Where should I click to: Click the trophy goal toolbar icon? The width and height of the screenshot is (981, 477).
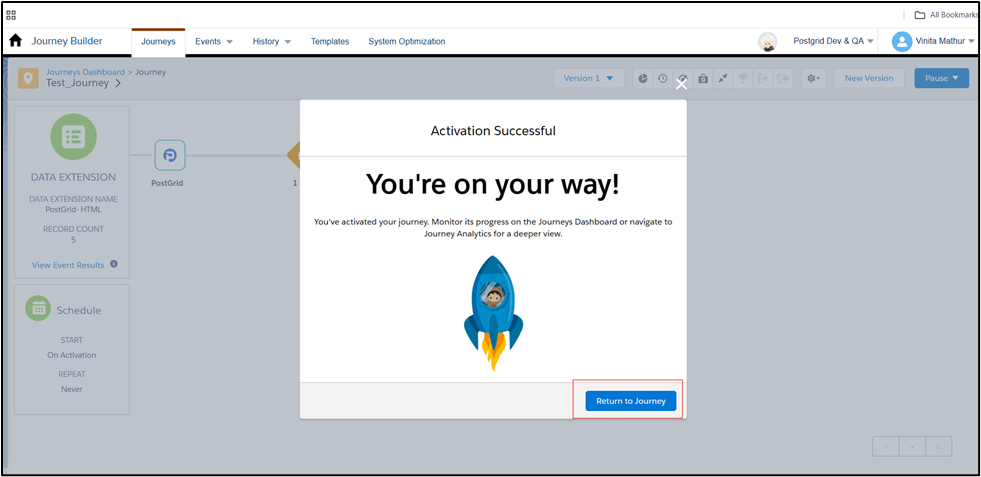(x=743, y=78)
